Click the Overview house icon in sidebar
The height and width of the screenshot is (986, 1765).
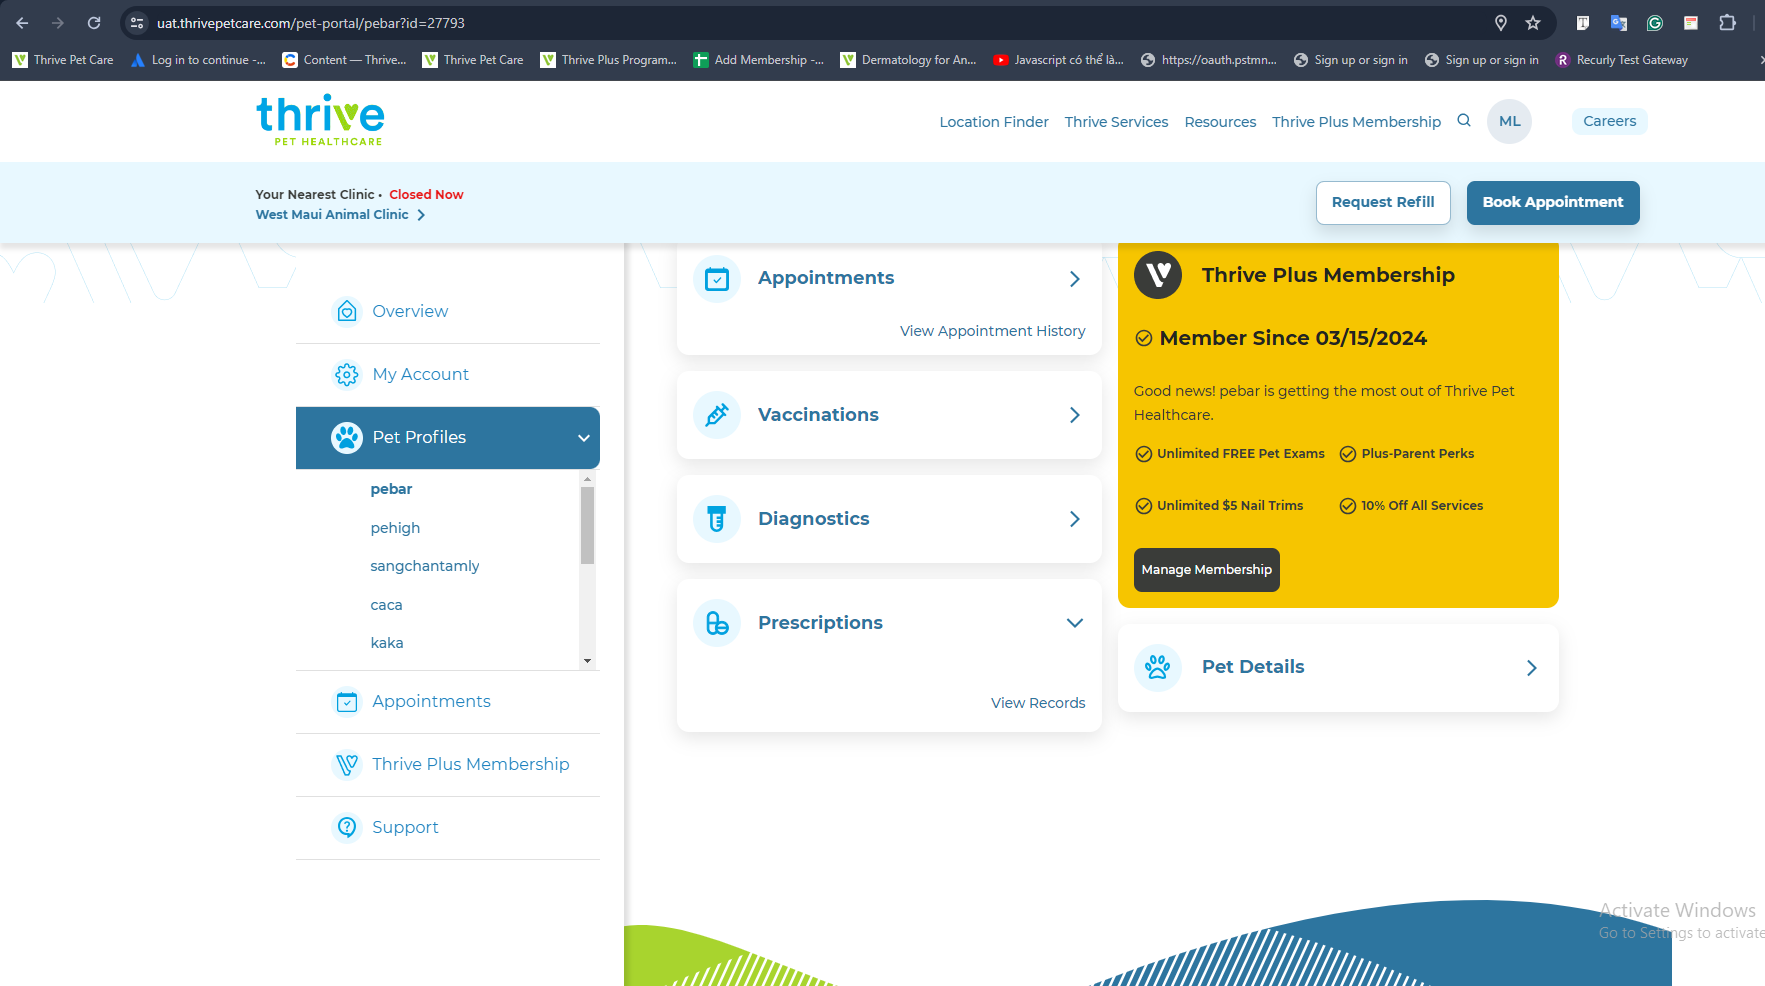[x=347, y=311]
